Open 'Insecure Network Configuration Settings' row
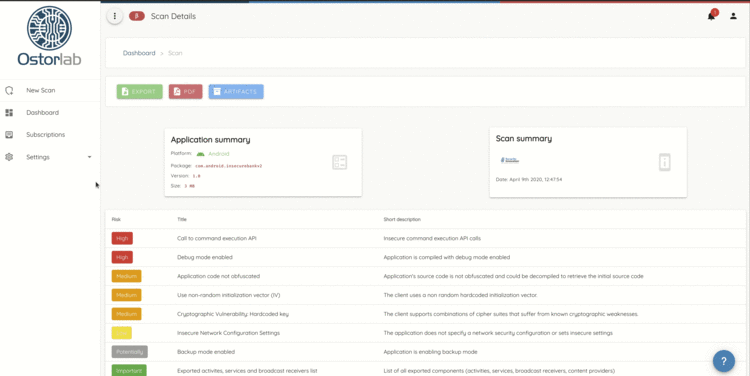 pyautogui.click(x=425, y=333)
